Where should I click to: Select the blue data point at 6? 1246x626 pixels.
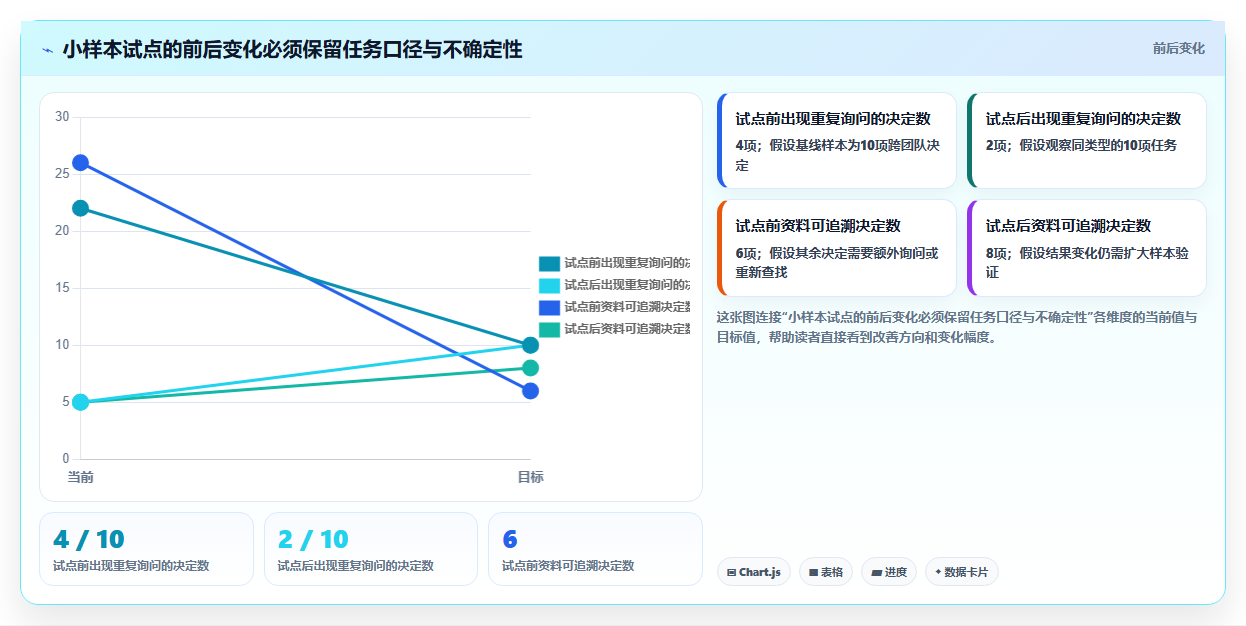click(531, 391)
